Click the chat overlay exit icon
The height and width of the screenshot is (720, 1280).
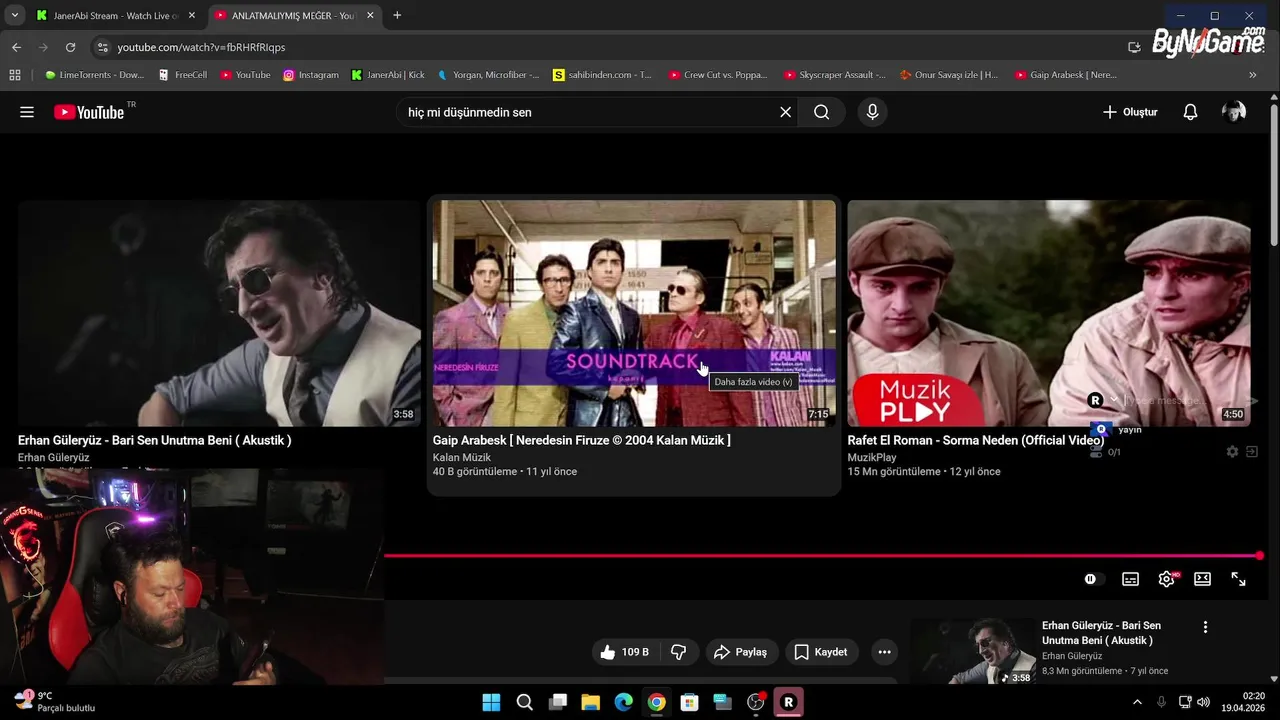[x=1251, y=452]
